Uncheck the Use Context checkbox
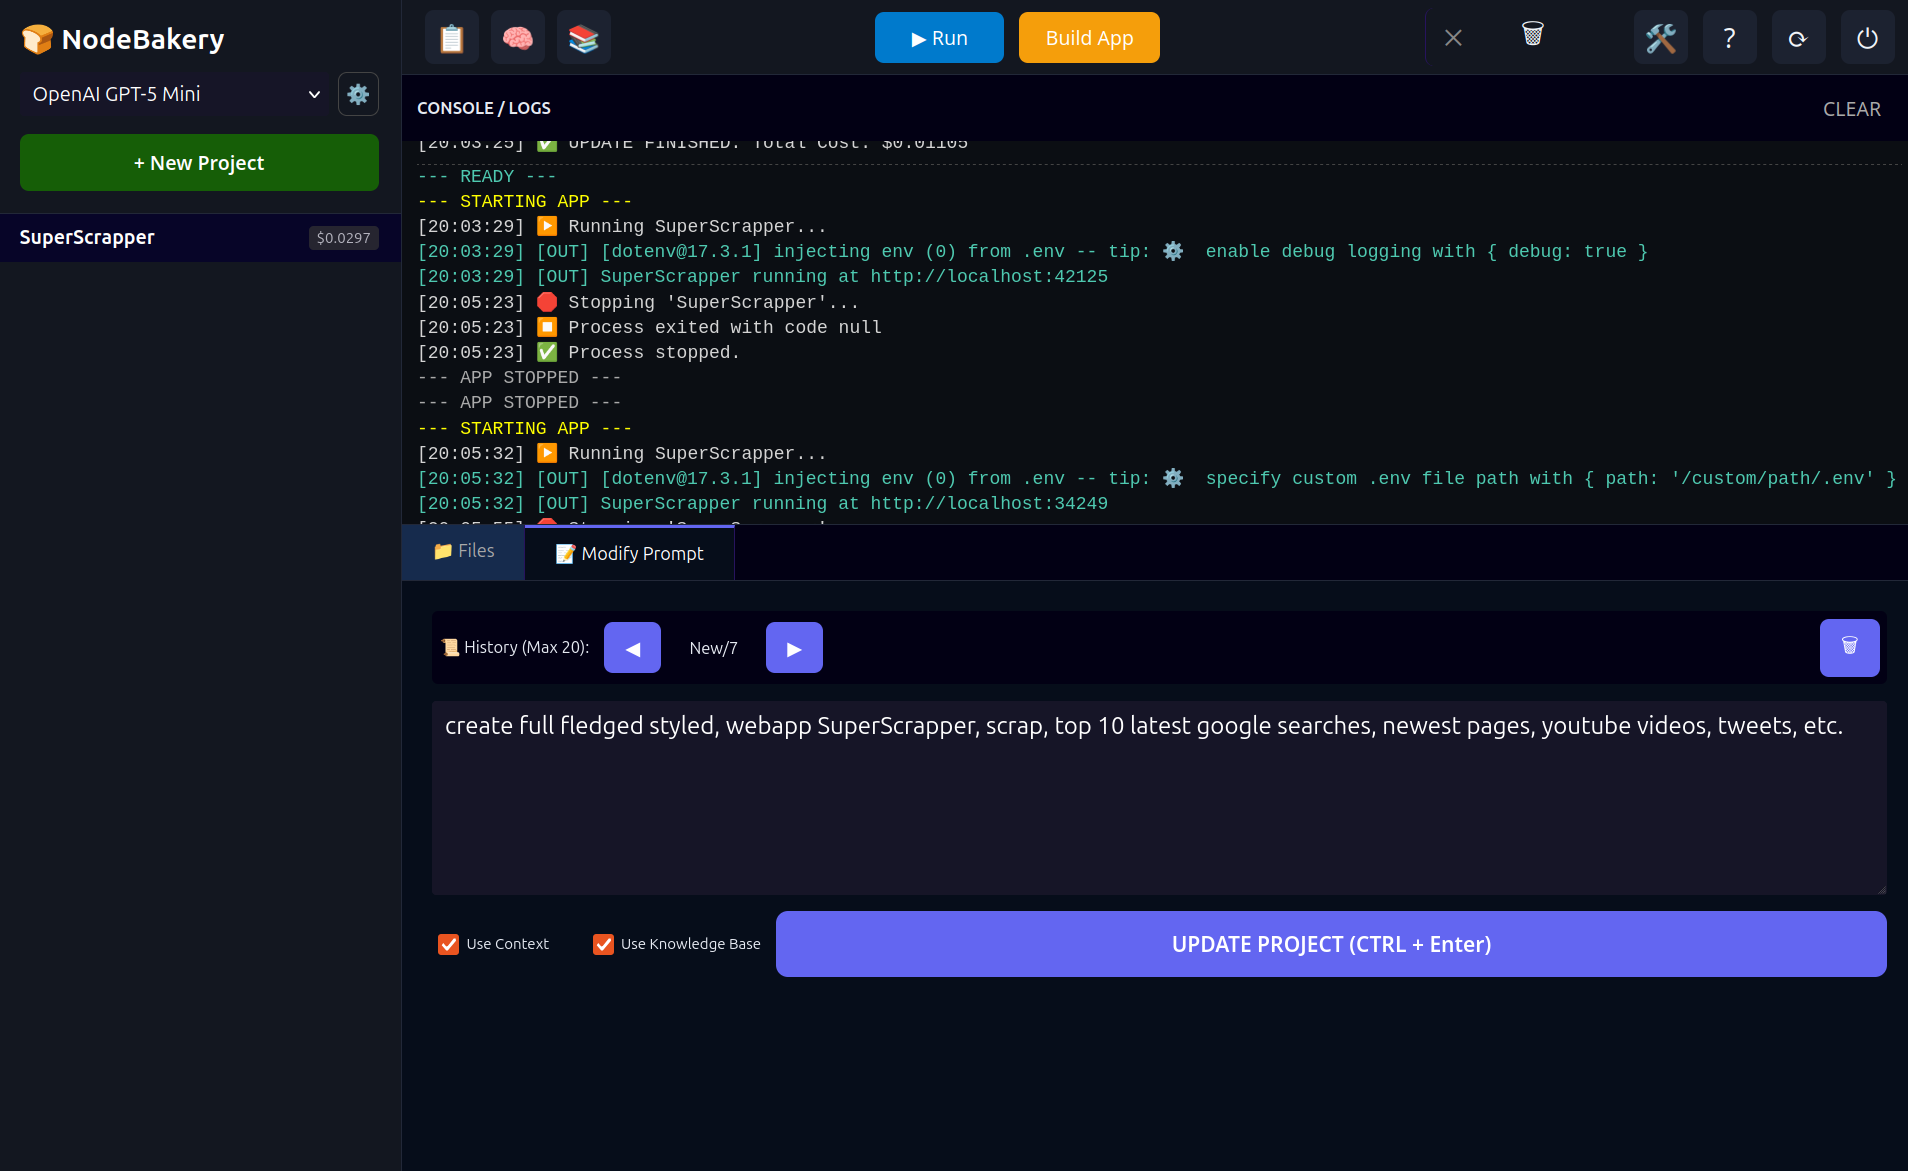 449,944
